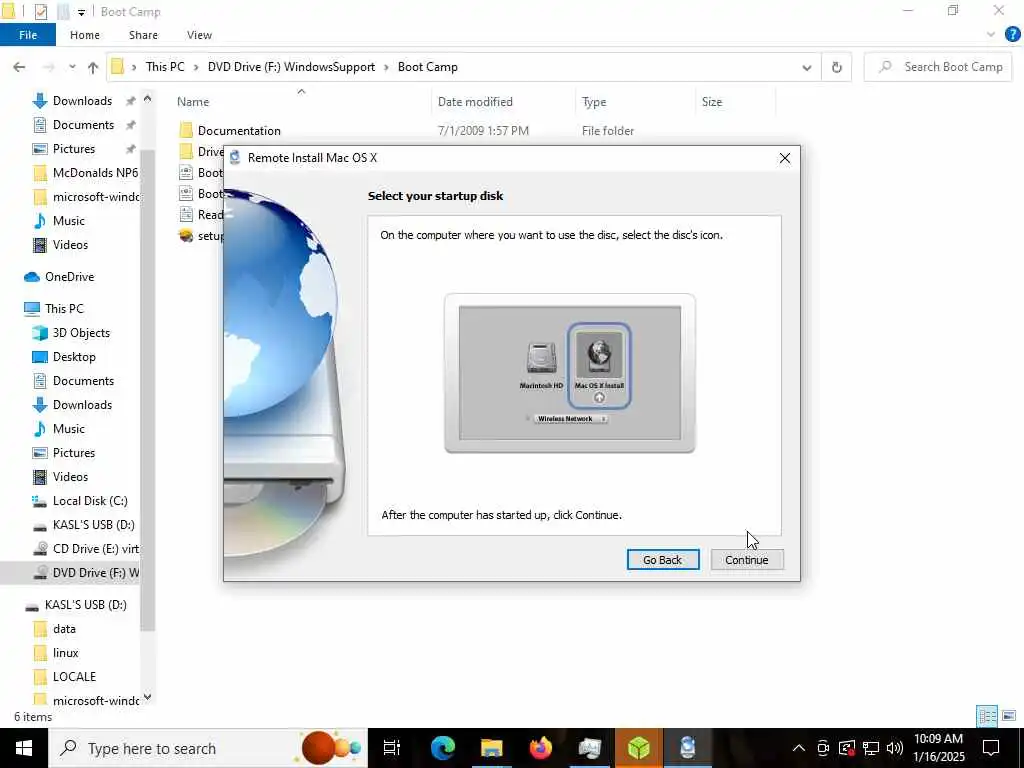Open the recent locations dropdown arrow
The width and height of the screenshot is (1024, 768).
72,67
